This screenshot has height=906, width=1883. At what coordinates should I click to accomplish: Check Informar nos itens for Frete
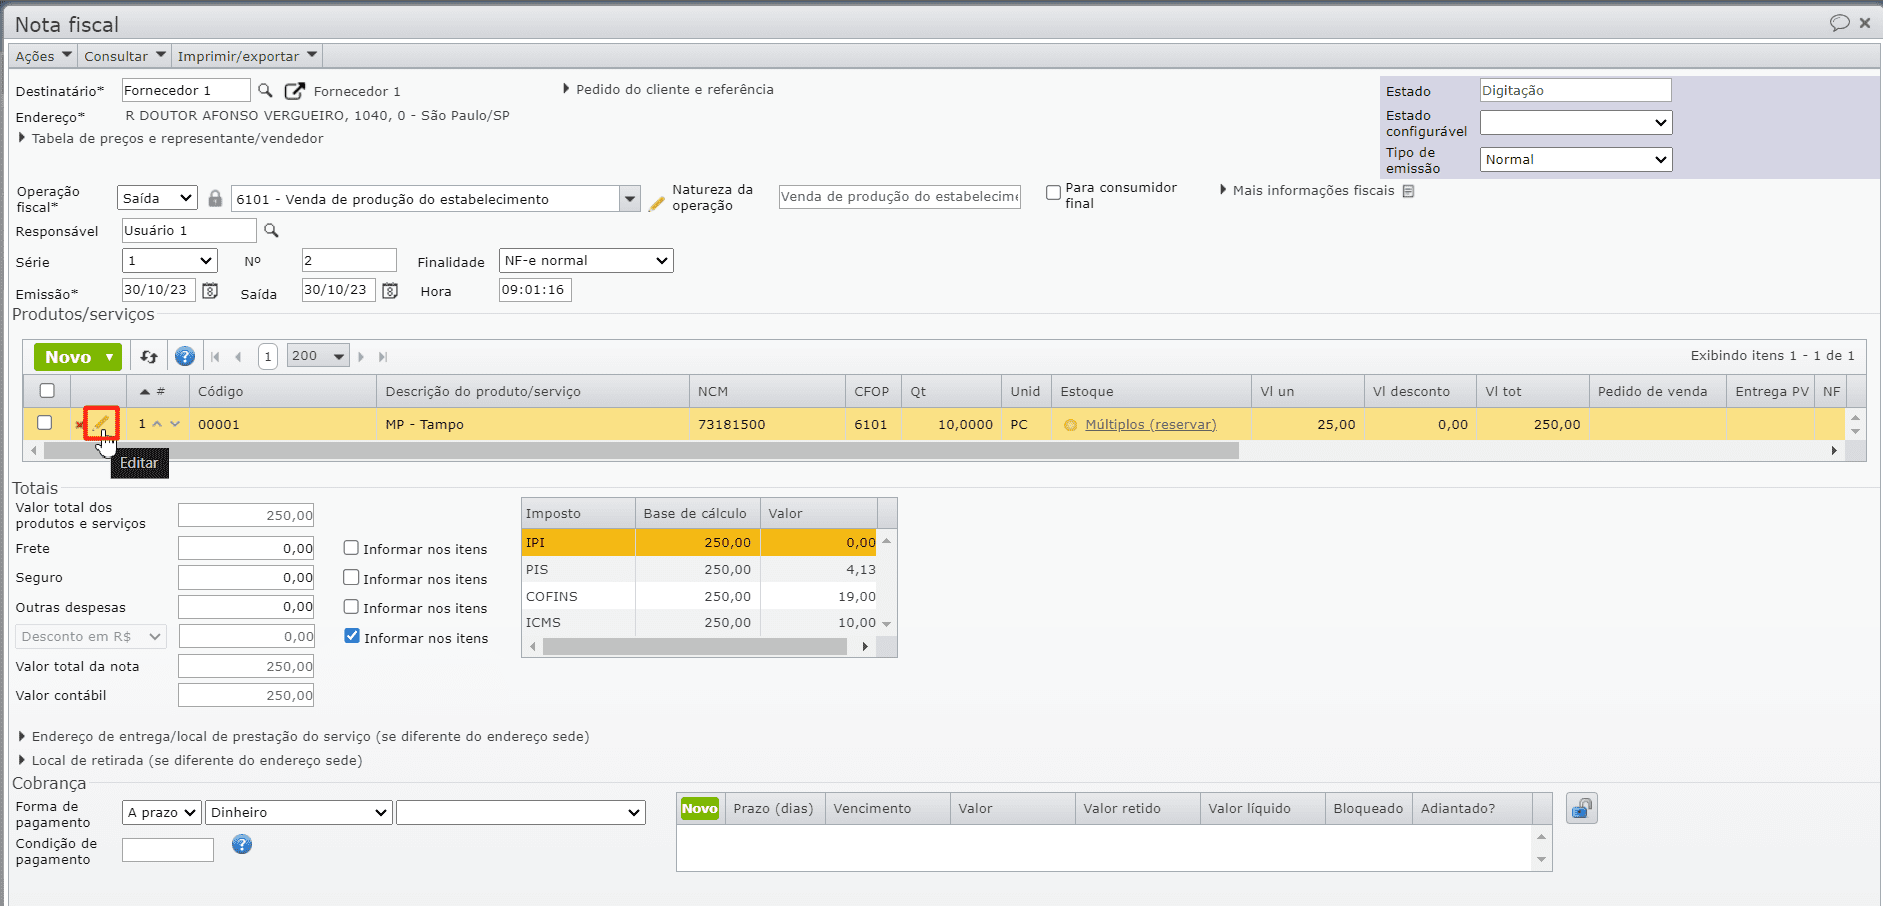(x=351, y=548)
